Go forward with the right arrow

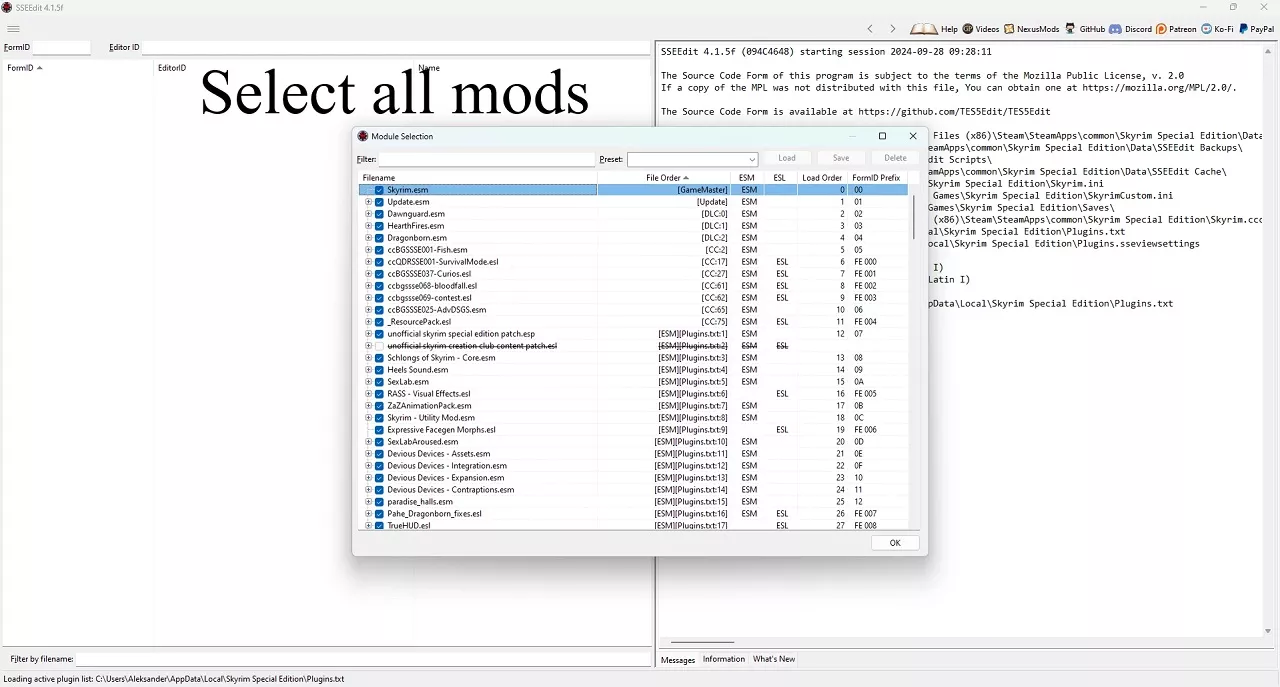[893, 29]
